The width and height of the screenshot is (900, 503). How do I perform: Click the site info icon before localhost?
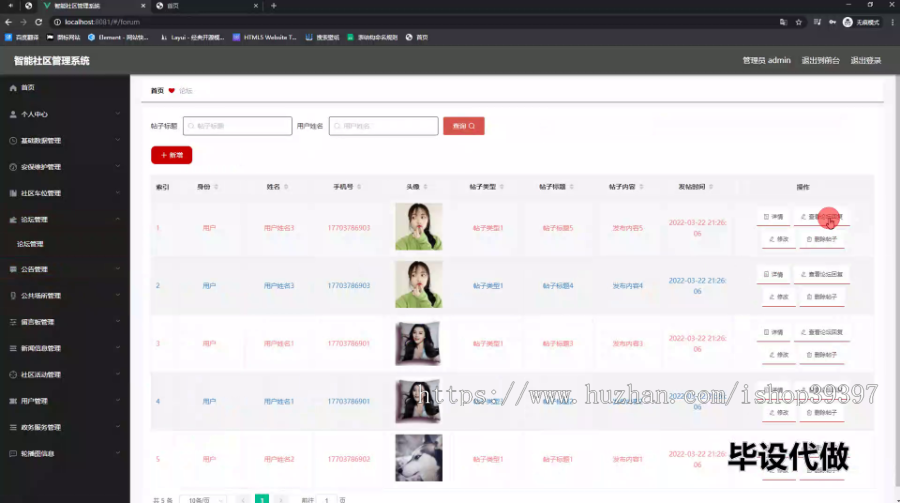57,22
